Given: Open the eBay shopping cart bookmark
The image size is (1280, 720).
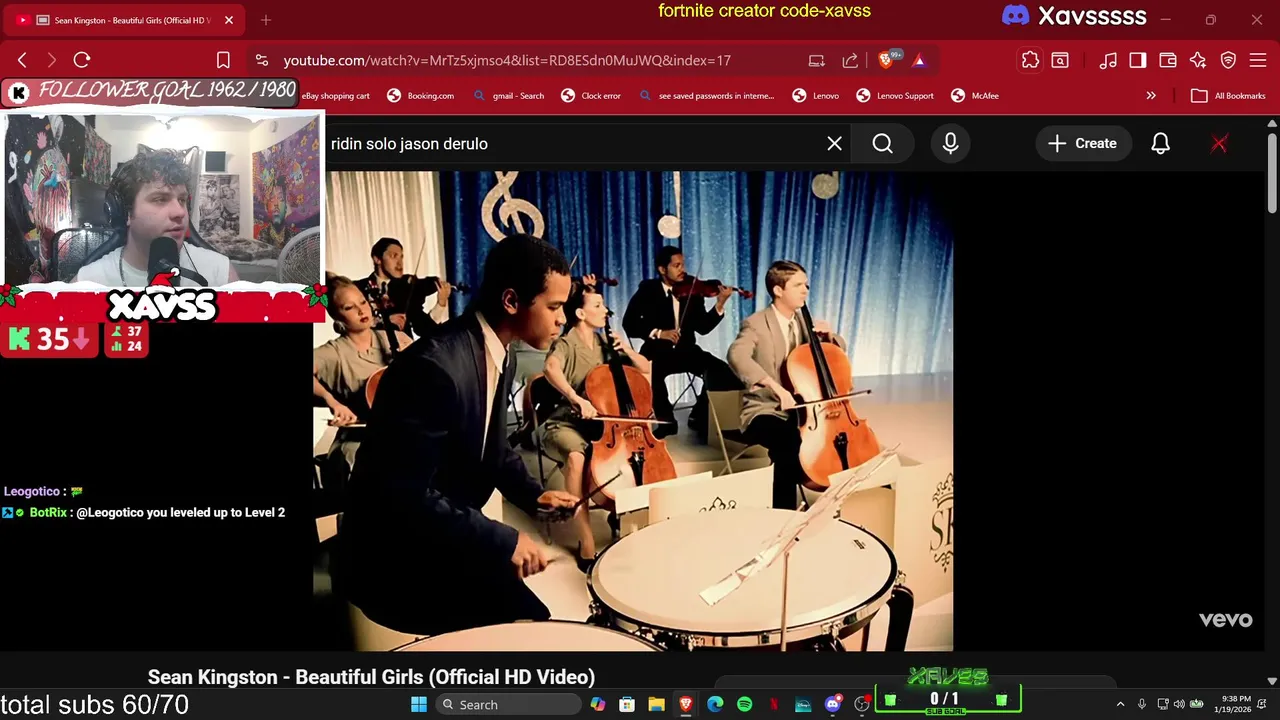Looking at the screenshot, I should pos(336,96).
